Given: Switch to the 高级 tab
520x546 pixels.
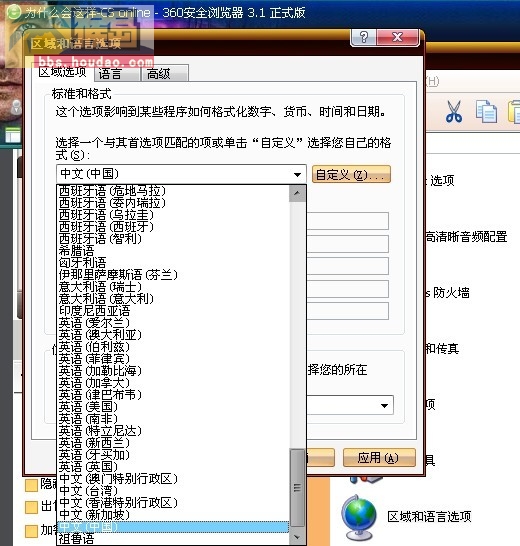Looking at the screenshot, I should point(164,74).
